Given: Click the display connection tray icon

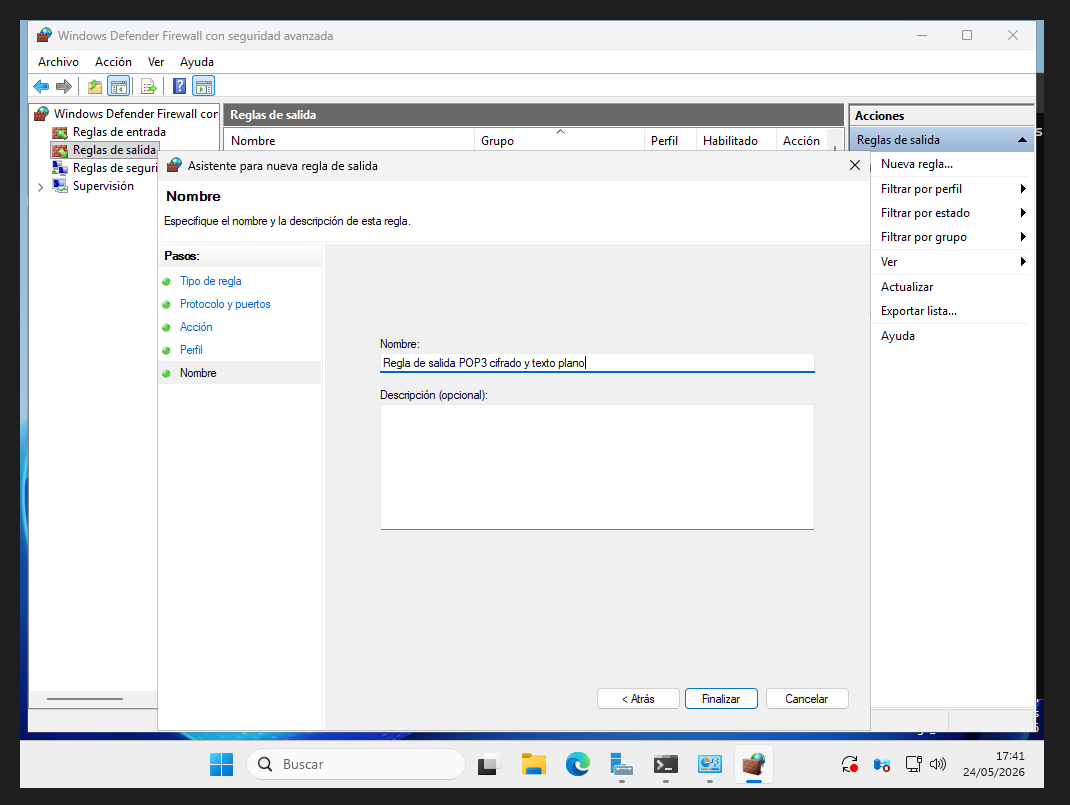Looking at the screenshot, I should (914, 765).
